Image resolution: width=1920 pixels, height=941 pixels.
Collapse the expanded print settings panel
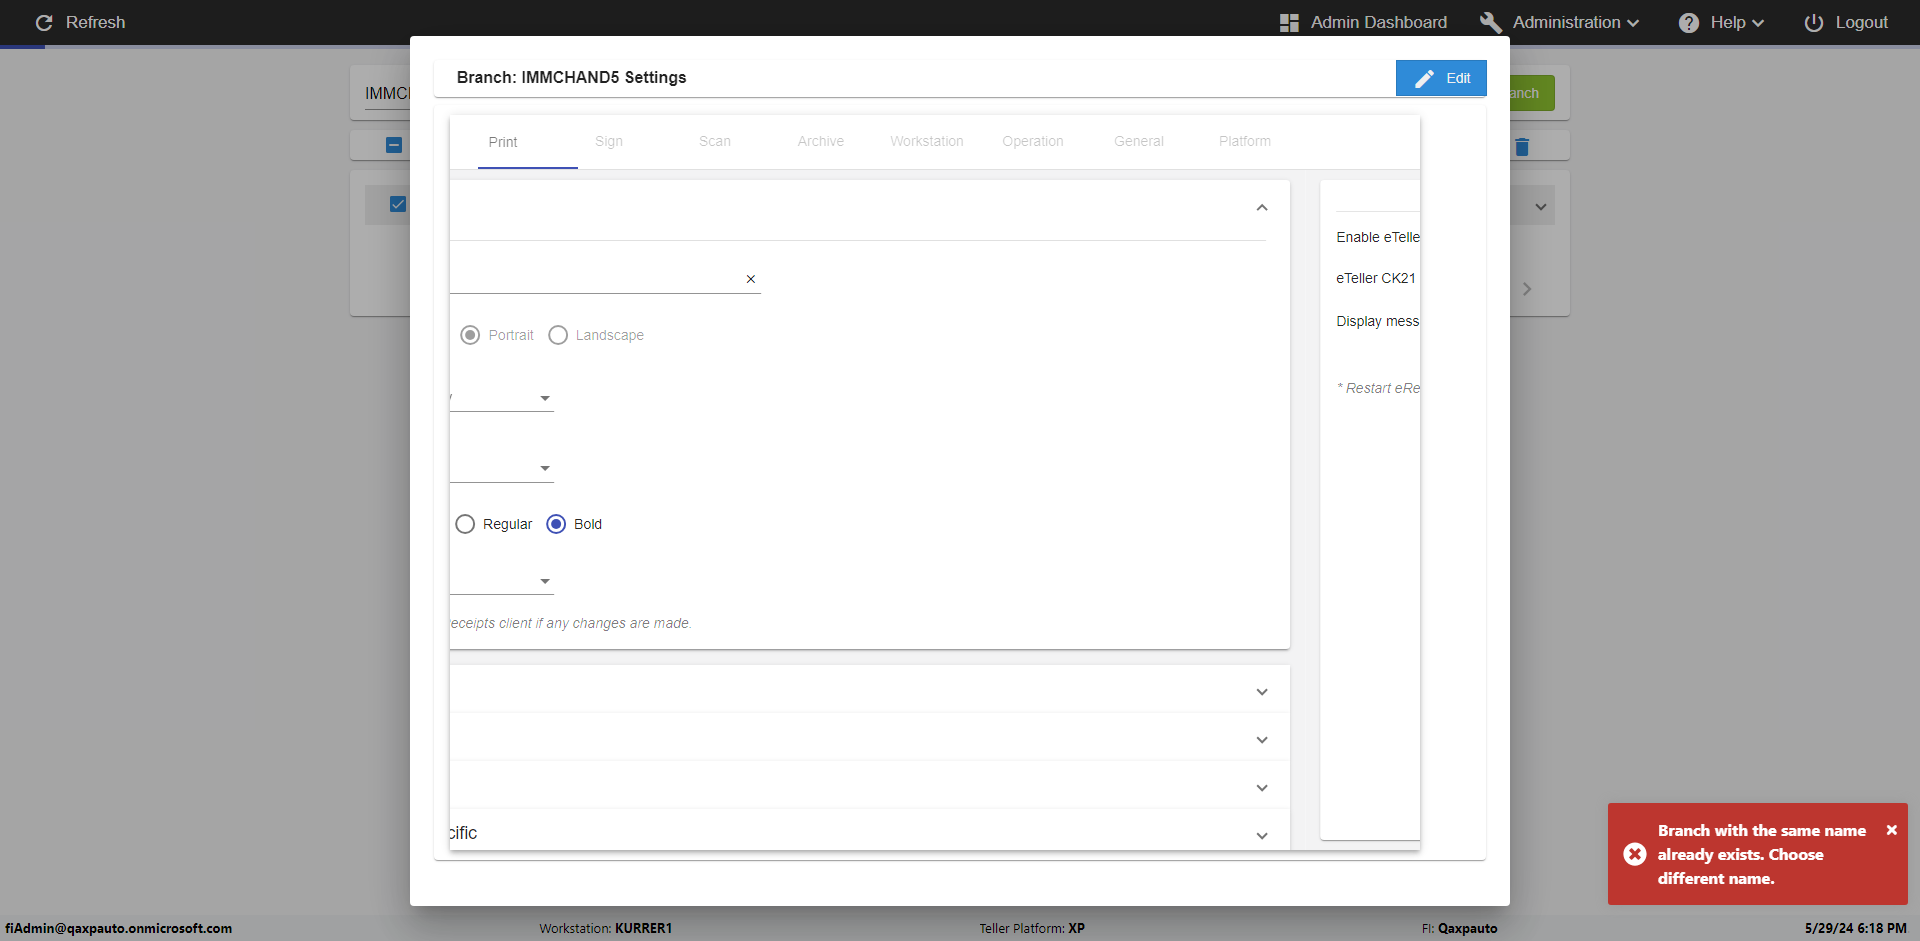(x=1262, y=208)
